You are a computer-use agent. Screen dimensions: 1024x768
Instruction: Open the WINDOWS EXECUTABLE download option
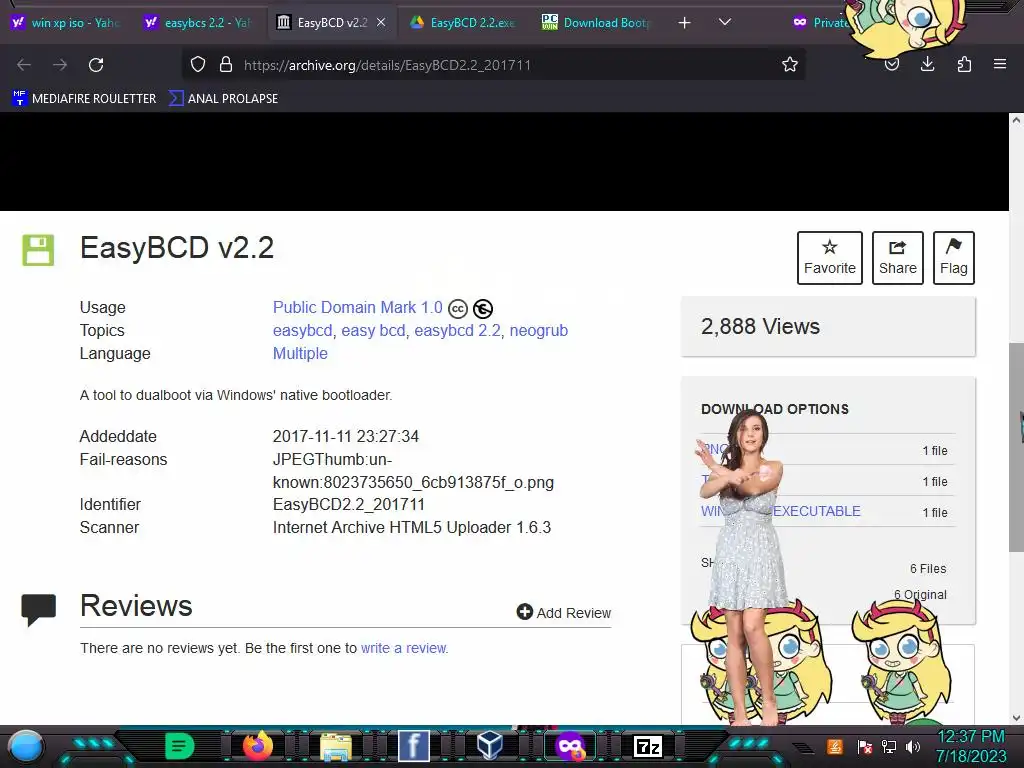pyautogui.click(x=816, y=511)
